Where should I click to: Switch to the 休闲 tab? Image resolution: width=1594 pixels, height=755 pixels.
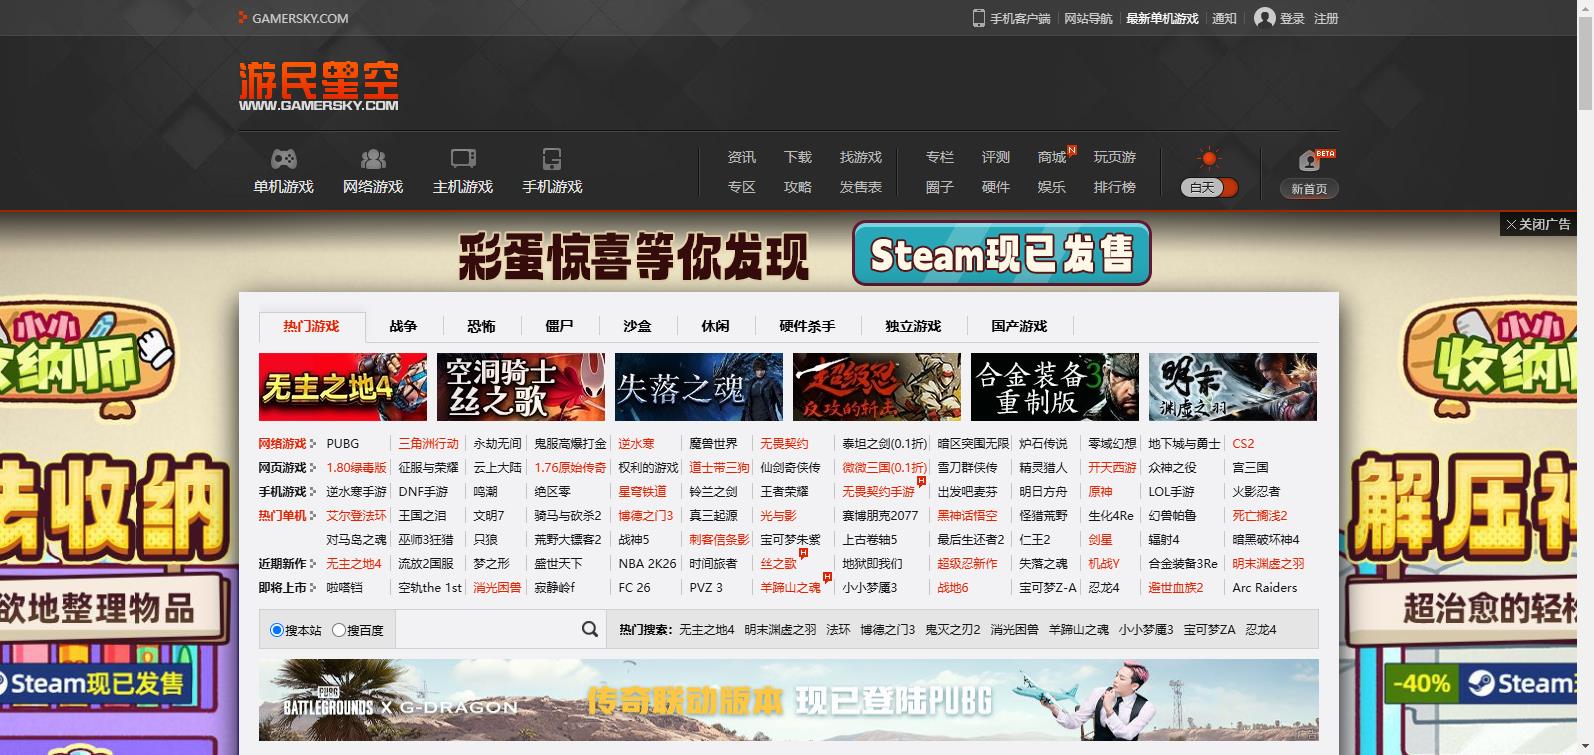pos(715,326)
